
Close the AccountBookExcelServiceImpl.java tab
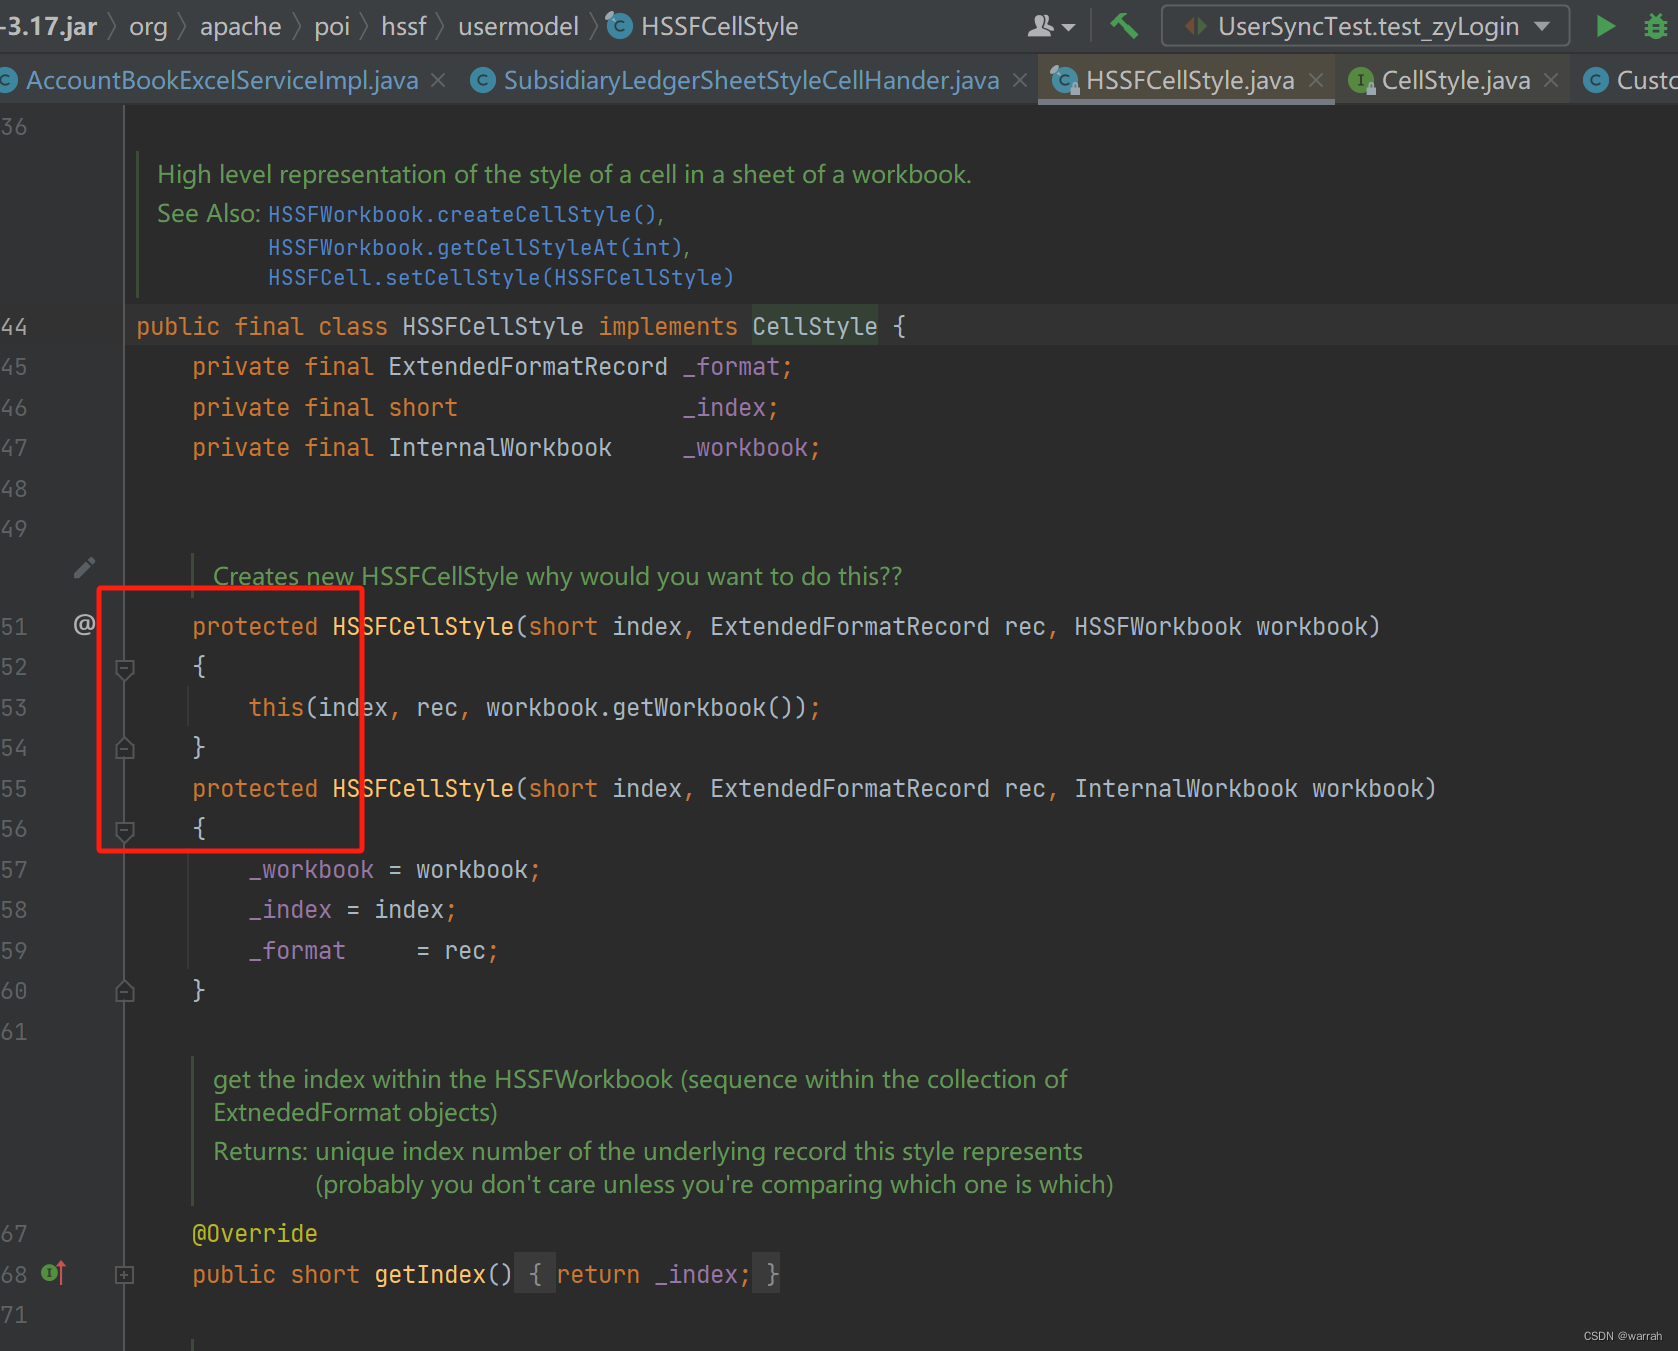(438, 80)
